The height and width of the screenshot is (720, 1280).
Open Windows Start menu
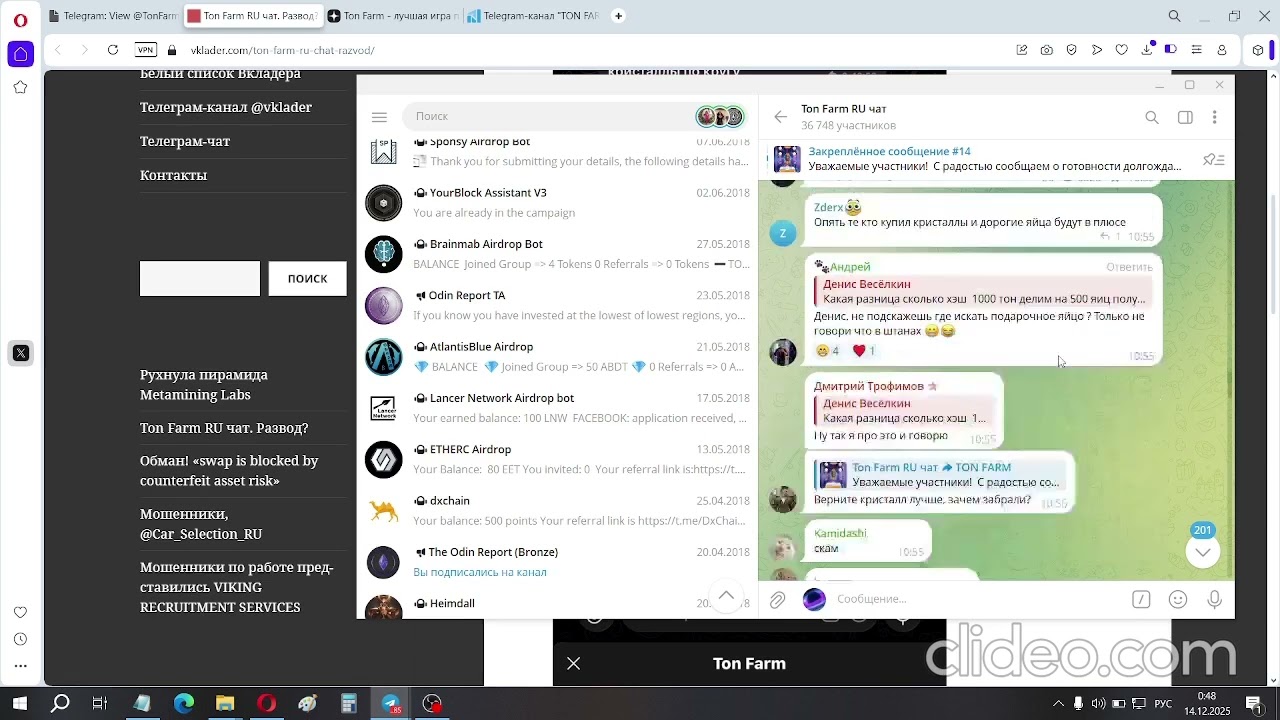pos(19,704)
